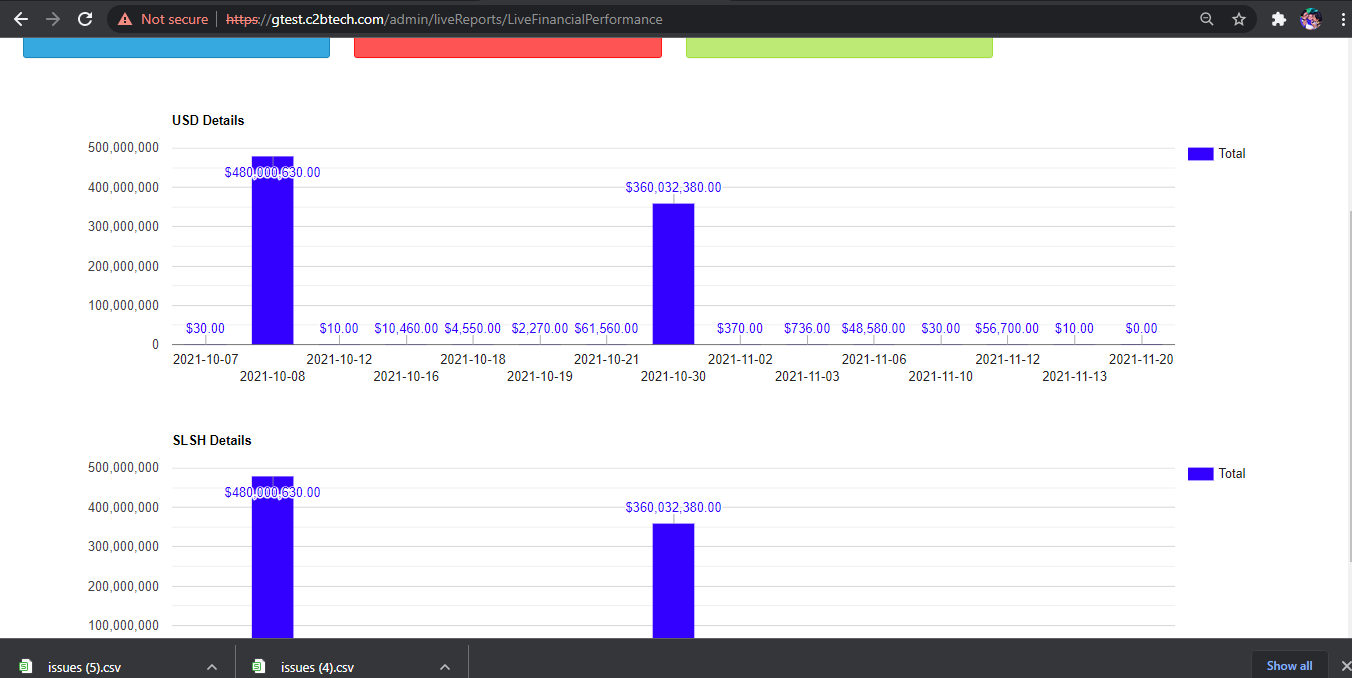The height and width of the screenshot is (678, 1352).
Task: Go back to the previous page
Action: click(x=21, y=19)
